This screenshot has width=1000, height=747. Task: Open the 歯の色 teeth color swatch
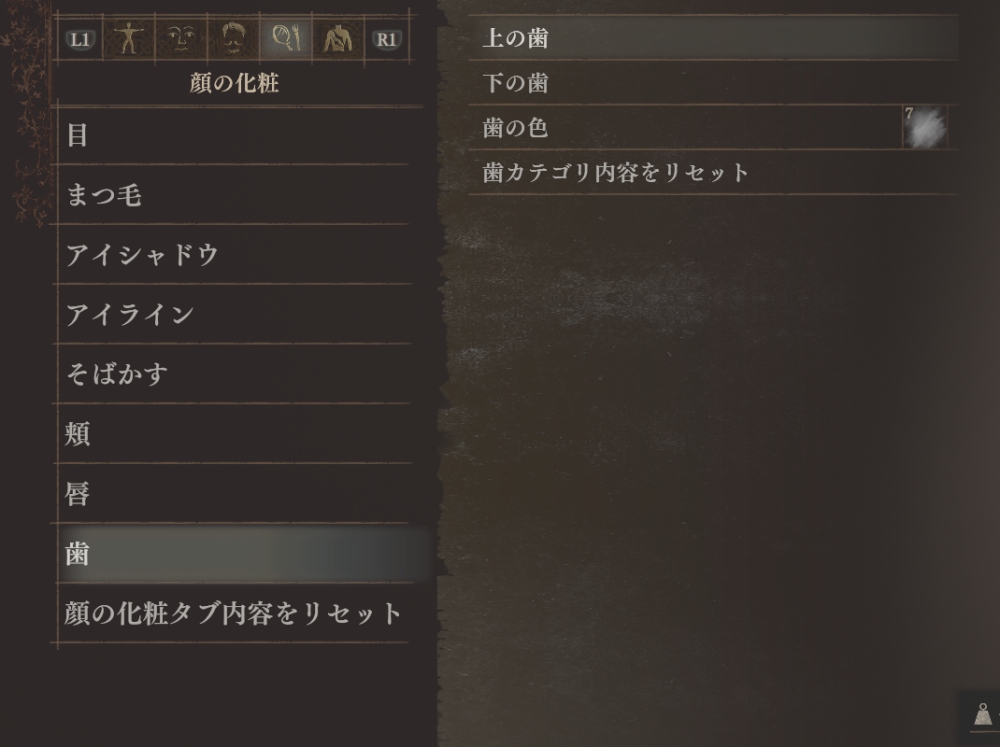(925, 128)
